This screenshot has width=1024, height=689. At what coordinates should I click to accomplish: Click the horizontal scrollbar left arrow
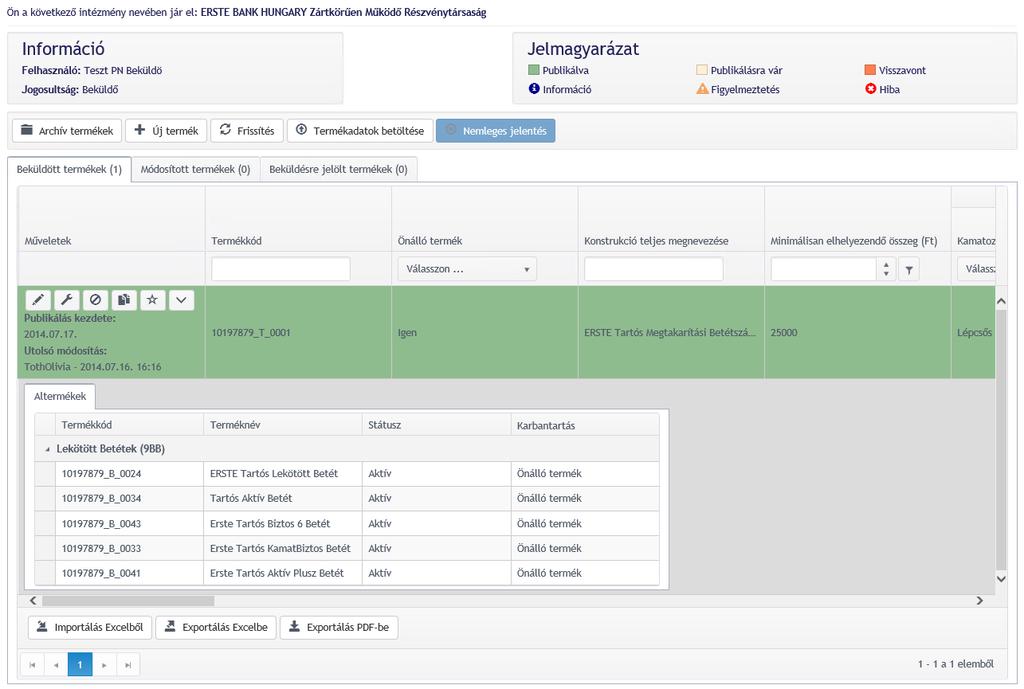coord(33,601)
